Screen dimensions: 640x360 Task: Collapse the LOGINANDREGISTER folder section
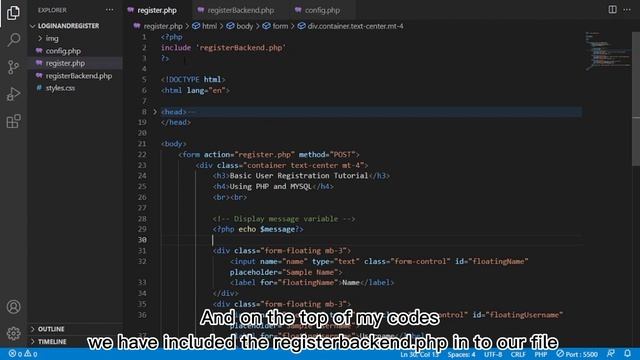pyautogui.click(x=69, y=26)
